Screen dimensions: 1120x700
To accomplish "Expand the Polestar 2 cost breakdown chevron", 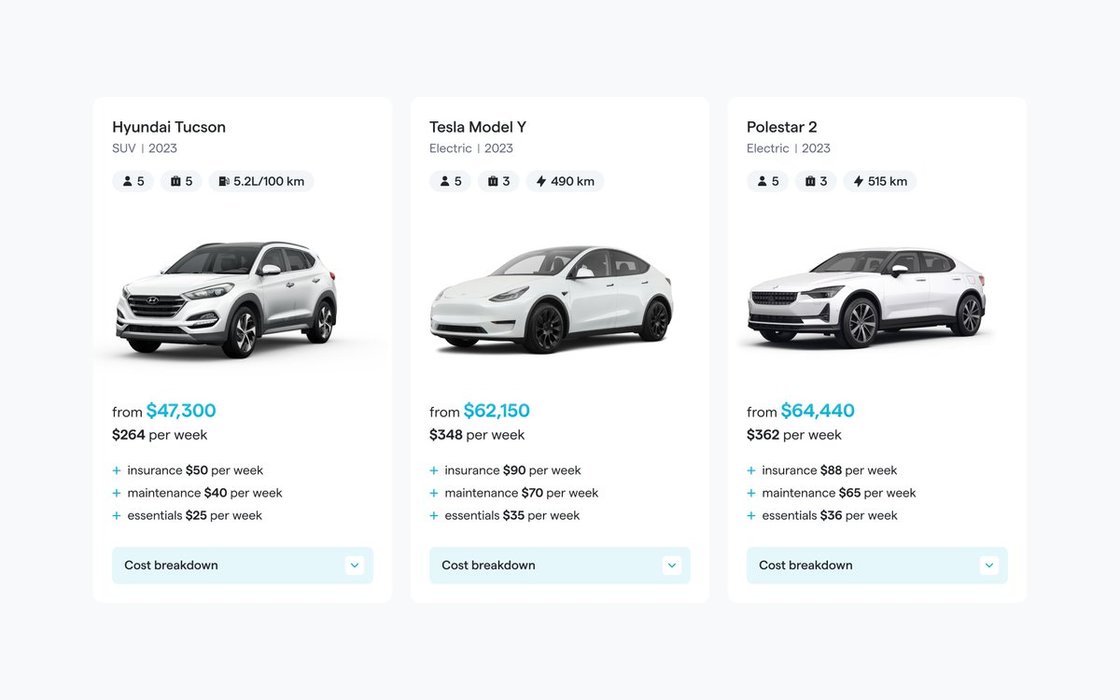I will click(989, 565).
